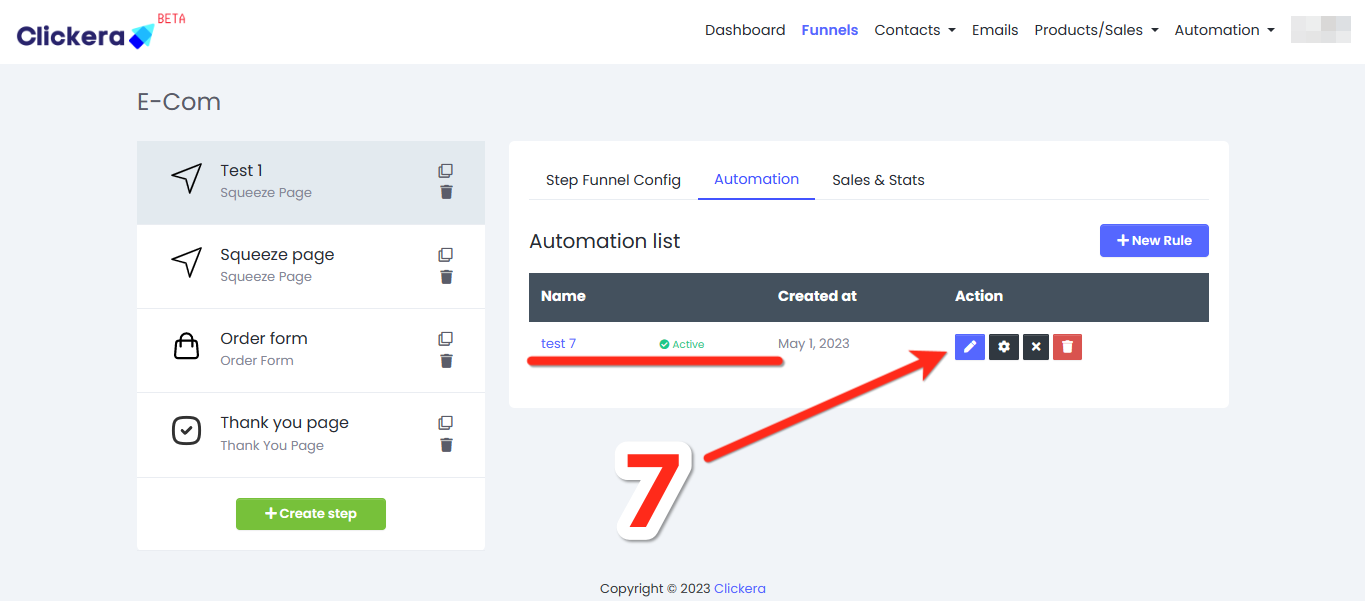Image resolution: width=1365 pixels, height=601 pixels.
Task: Select the Automation tab
Action: point(756,180)
